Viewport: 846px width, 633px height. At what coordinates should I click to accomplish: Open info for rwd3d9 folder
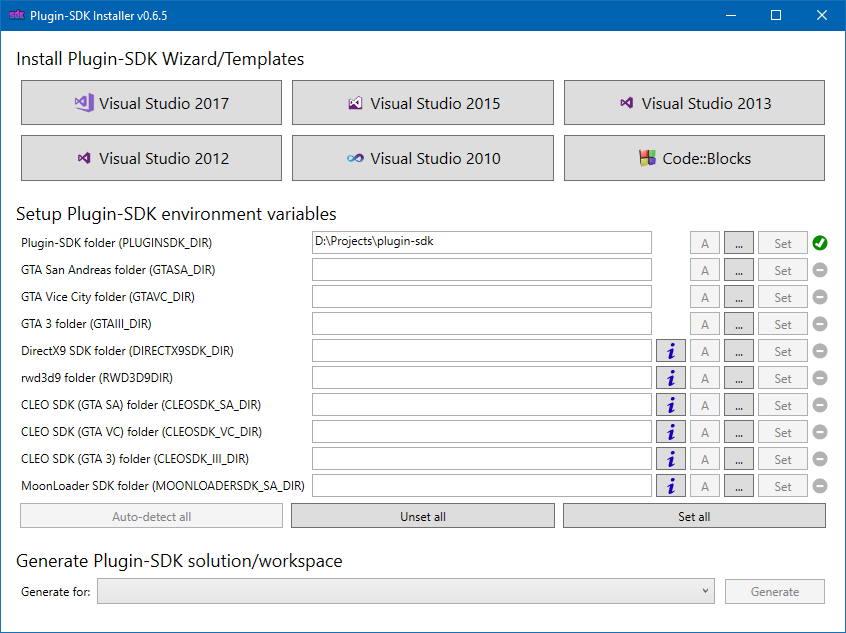pyautogui.click(x=671, y=378)
